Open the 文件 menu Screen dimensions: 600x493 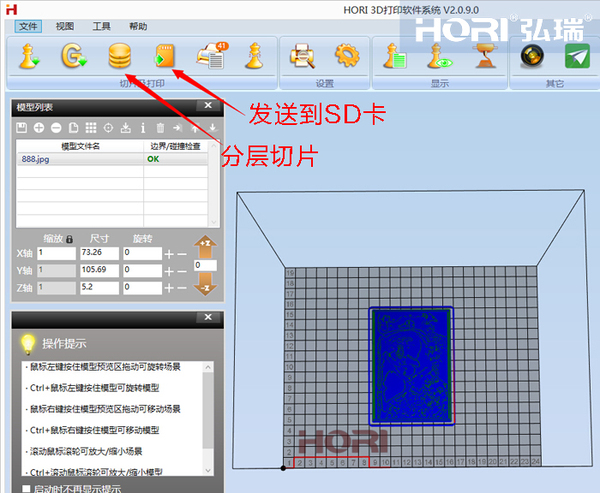pos(28,26)
